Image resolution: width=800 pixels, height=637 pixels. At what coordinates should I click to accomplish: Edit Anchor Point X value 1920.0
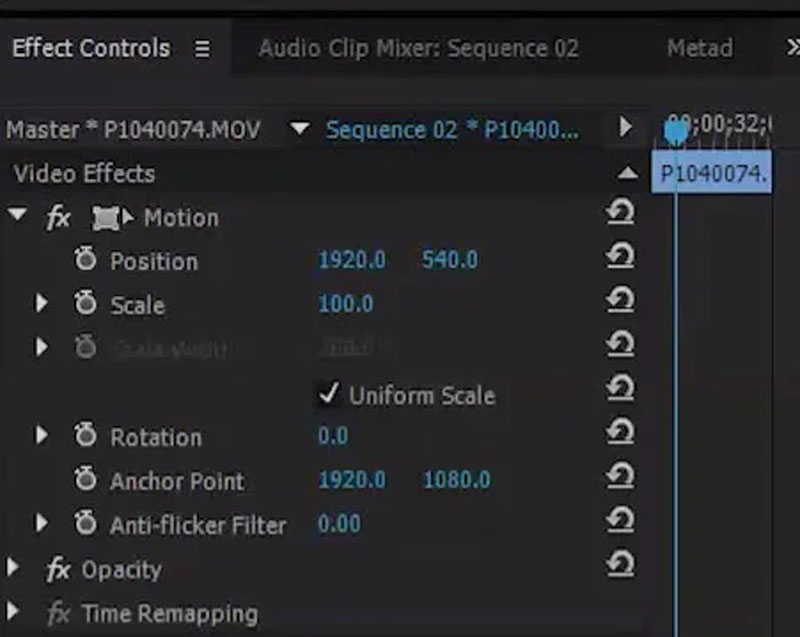[352, 480]
